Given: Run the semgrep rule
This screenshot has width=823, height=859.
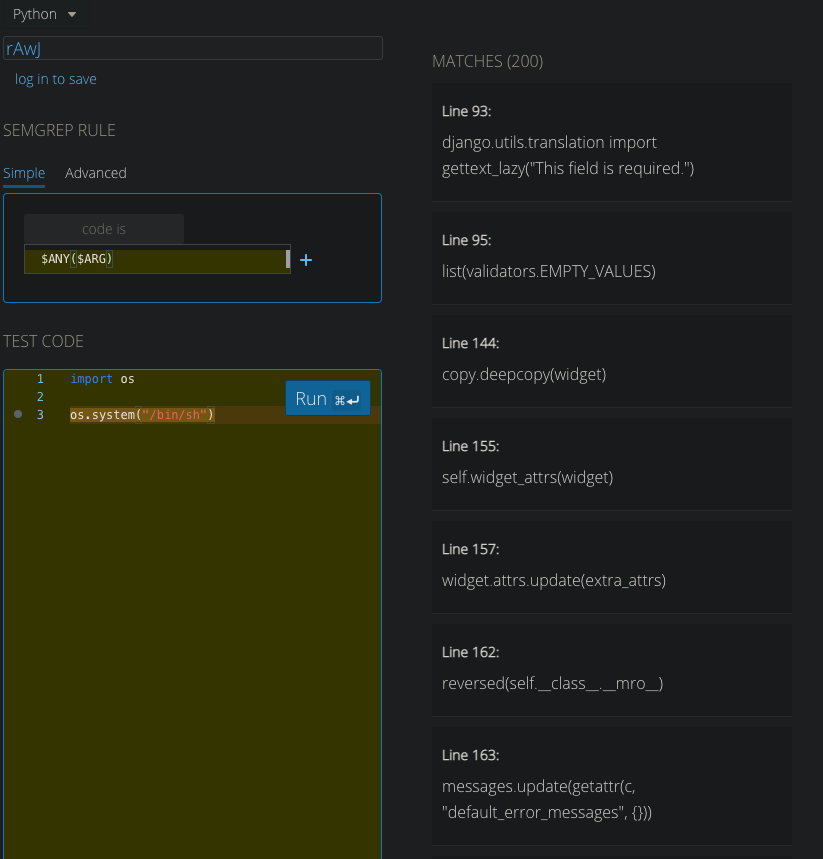Looking at the screenshot, I should tap(328, 398).
